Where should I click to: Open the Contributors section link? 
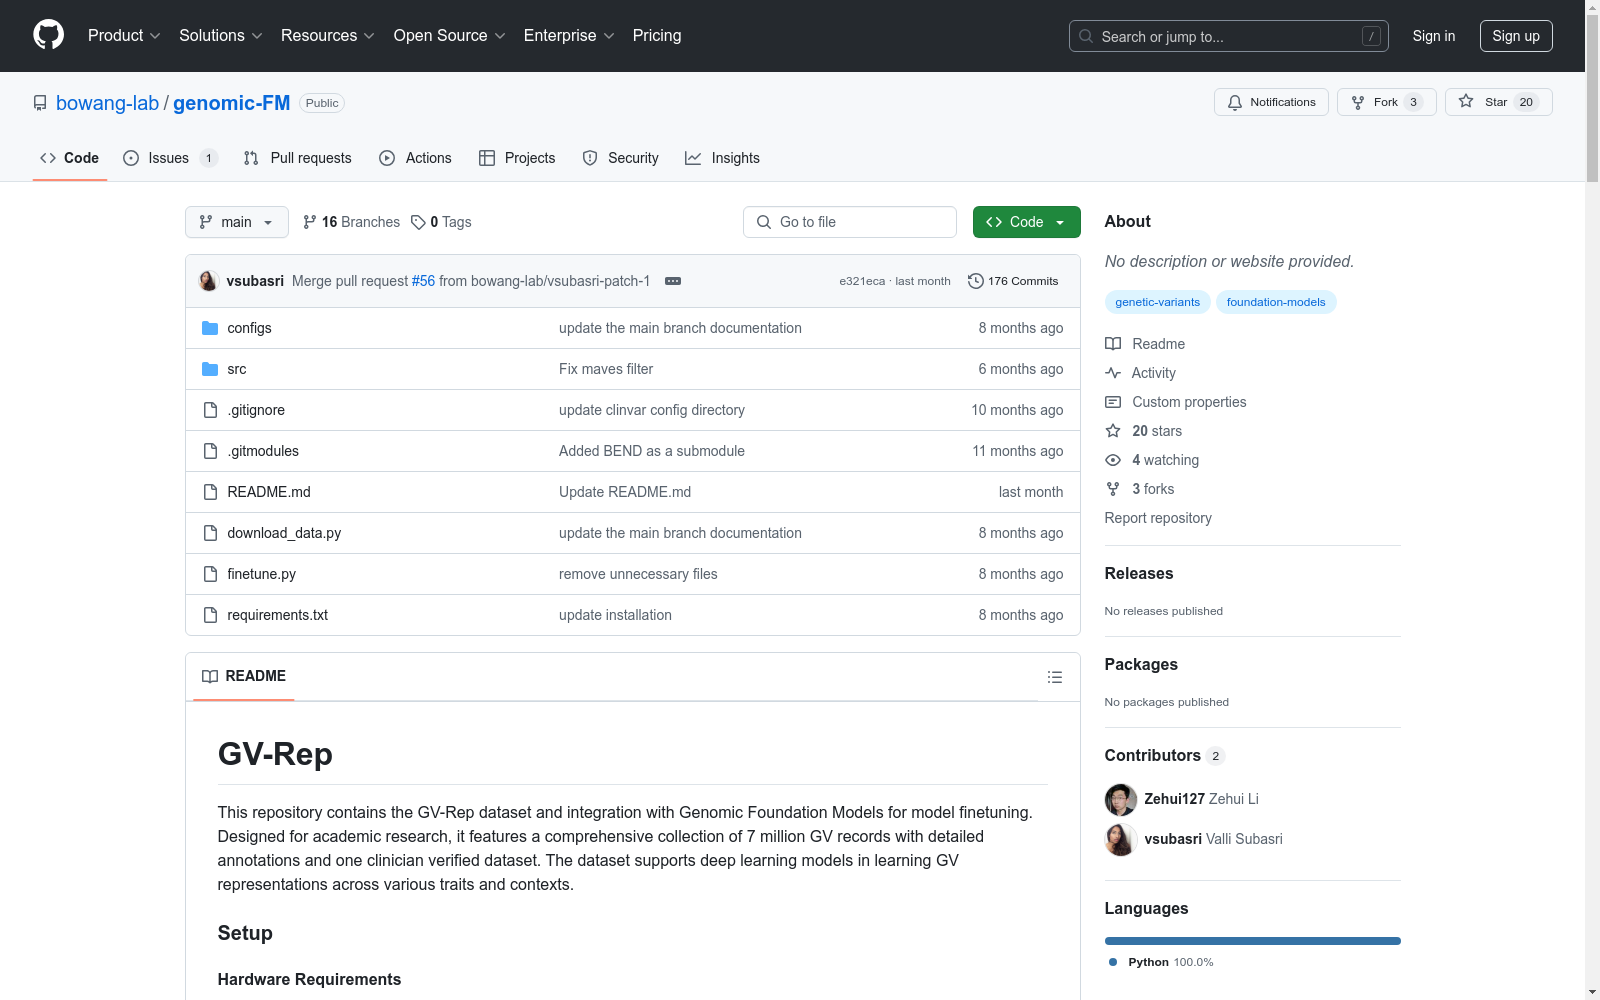coord(1165,755)
